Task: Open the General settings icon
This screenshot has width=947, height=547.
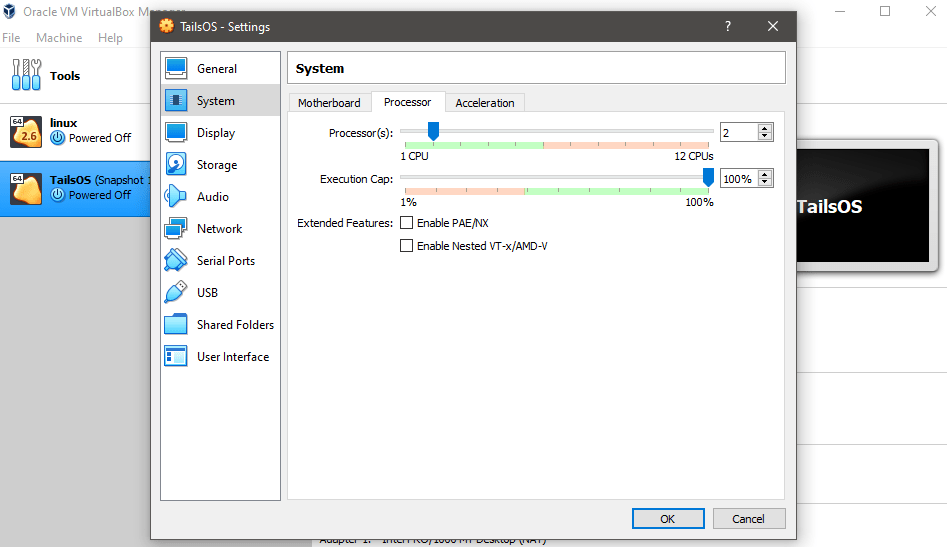Action: pyautogui.click(x=176, y=68)
